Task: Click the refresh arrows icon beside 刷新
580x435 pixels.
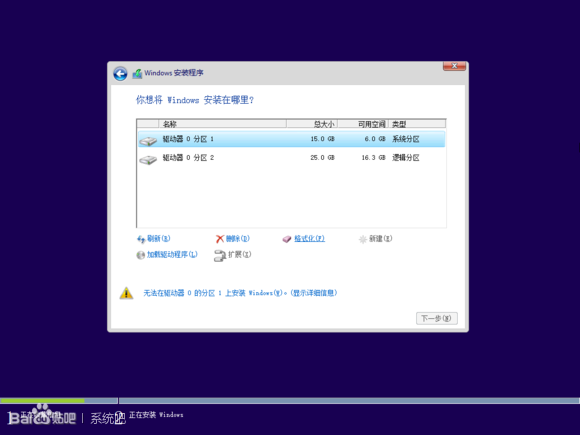Action: click(x=141, y=239)
